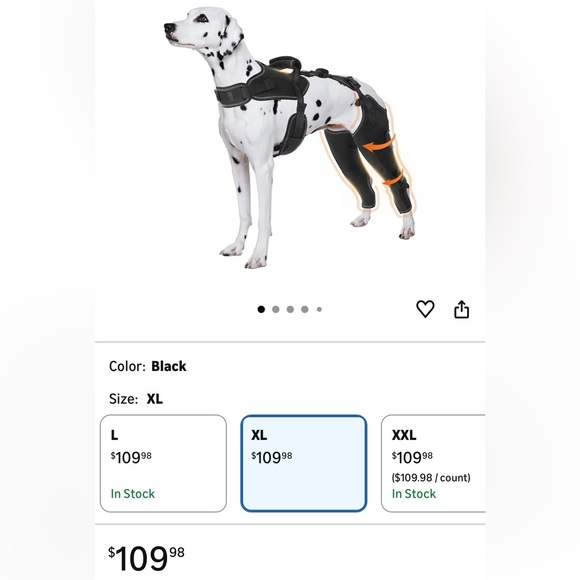The height and width of the screenshot is (580, 580).
Task: Open the Dalmatian product image
Action: click(x=290, y=137)
